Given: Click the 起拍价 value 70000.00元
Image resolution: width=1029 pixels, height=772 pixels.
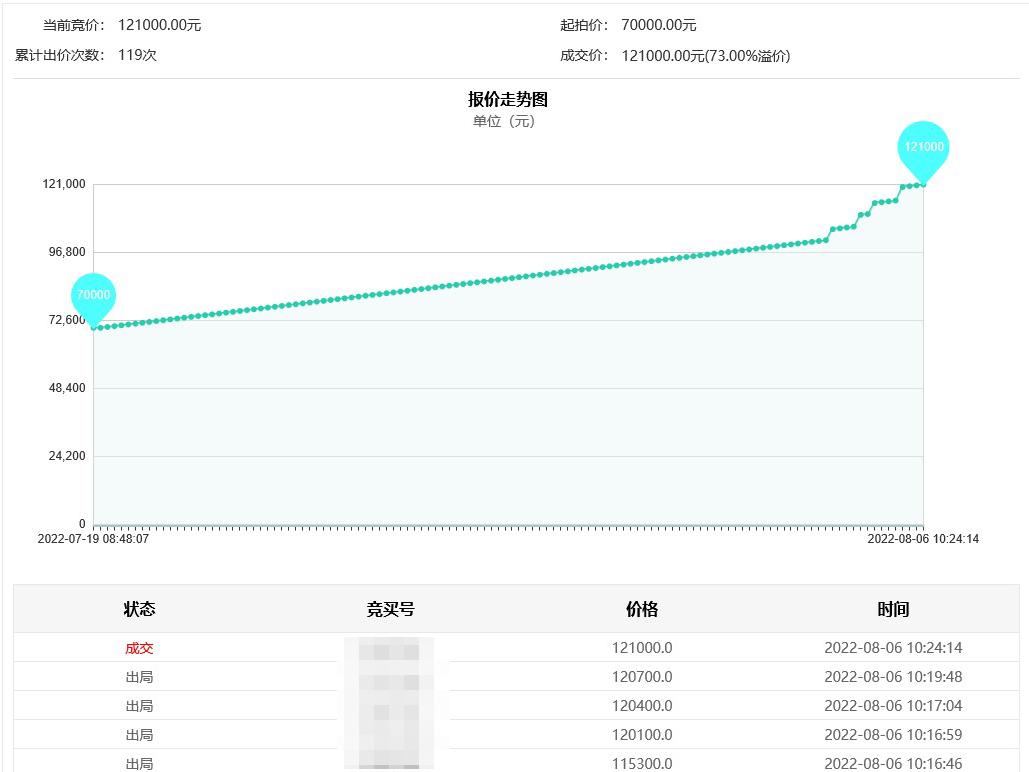Looking at the screenshot, I should [659, 25].
